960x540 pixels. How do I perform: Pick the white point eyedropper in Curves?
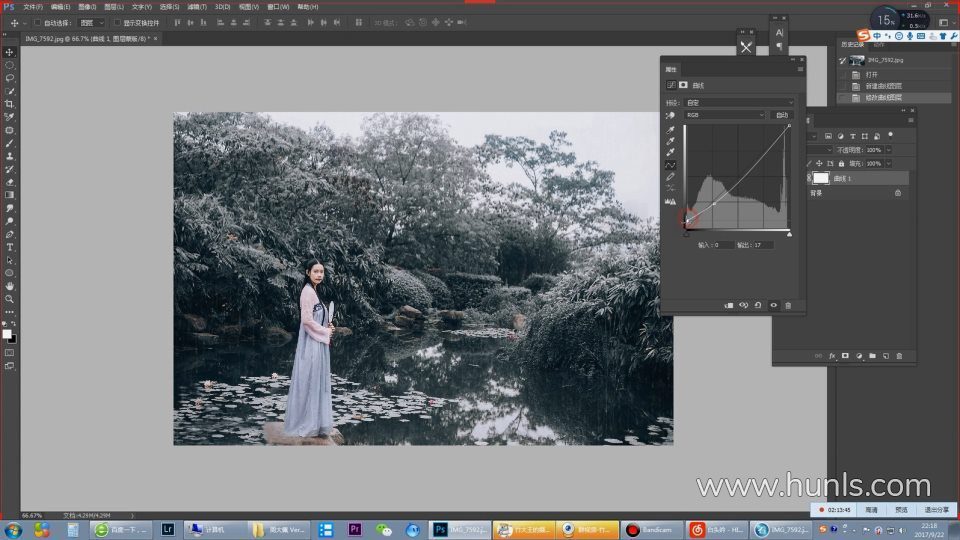(x=670, y=153)
